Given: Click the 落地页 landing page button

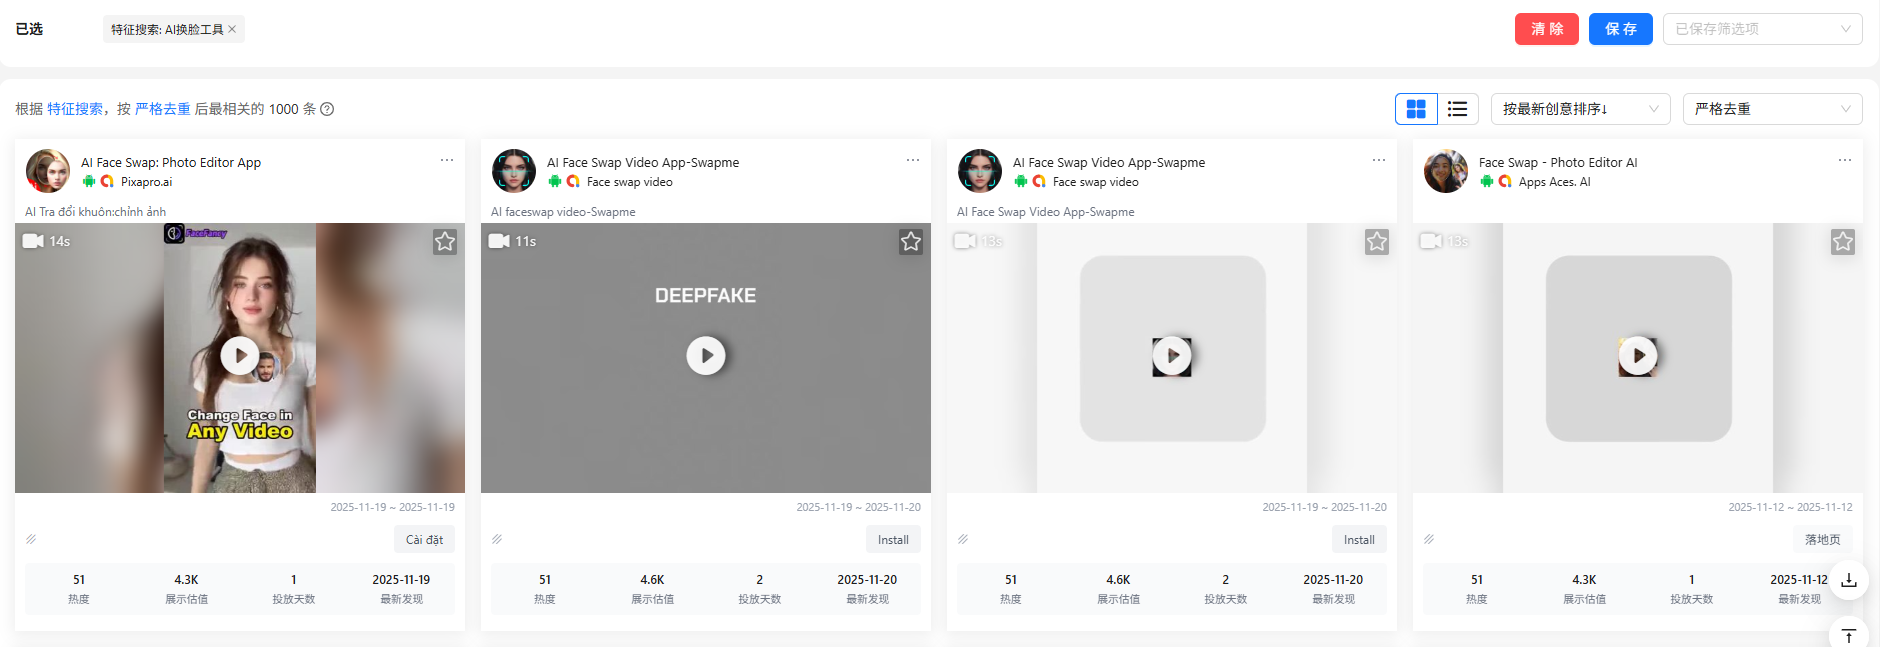Looking at the screenshot, I should (x=1822, y=540).
